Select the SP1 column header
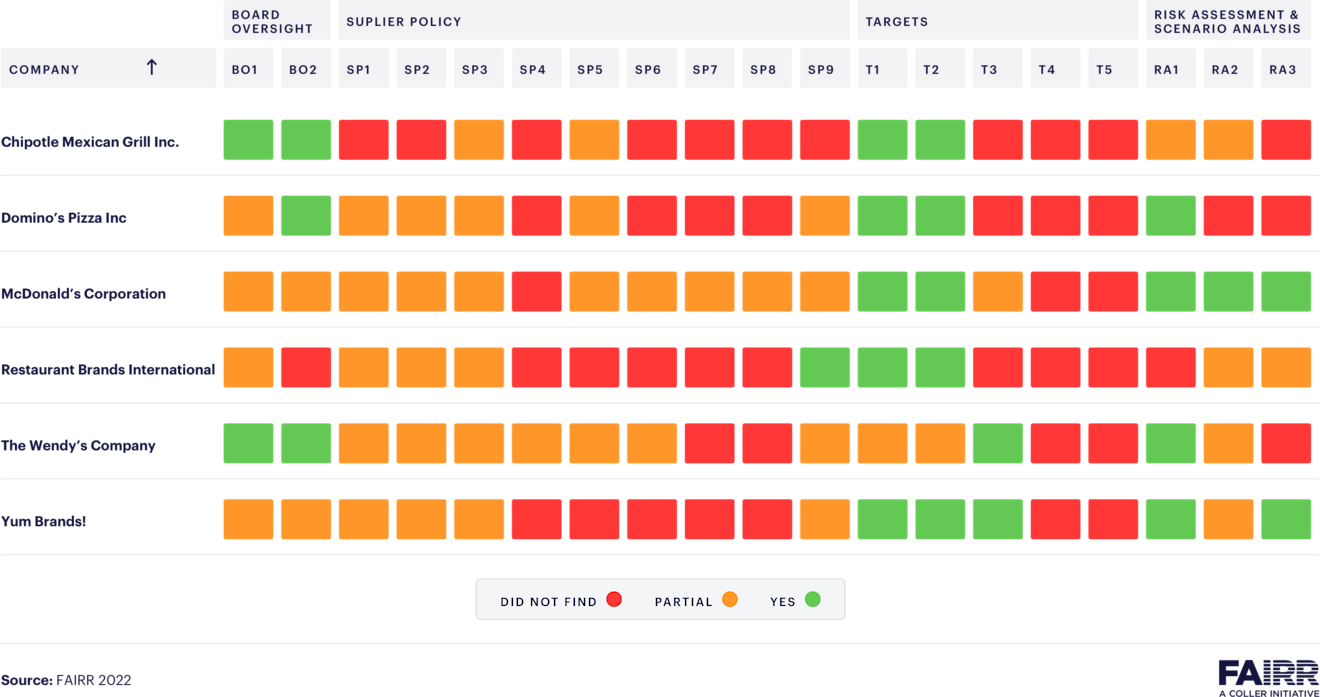This screenshot has width=1320, height=697. click(363, 69)
